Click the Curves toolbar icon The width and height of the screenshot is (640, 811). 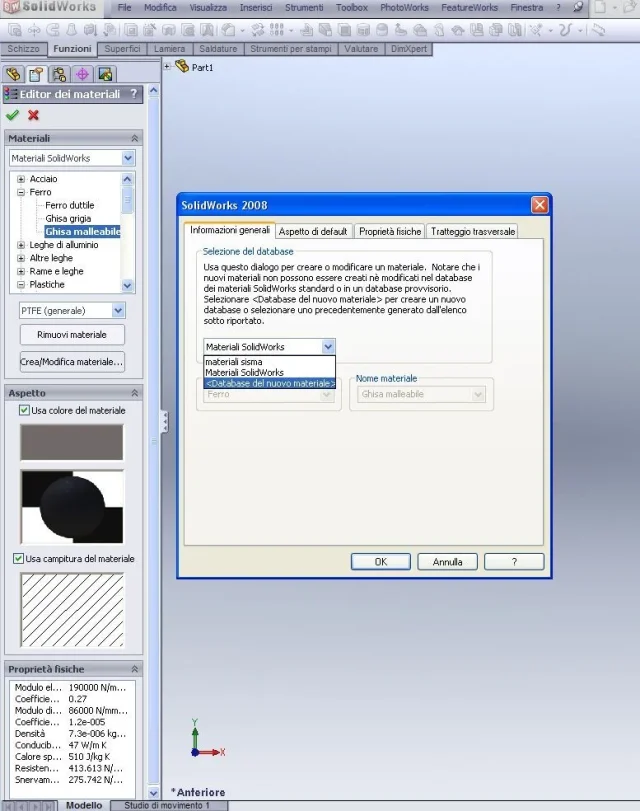[565, 30]
